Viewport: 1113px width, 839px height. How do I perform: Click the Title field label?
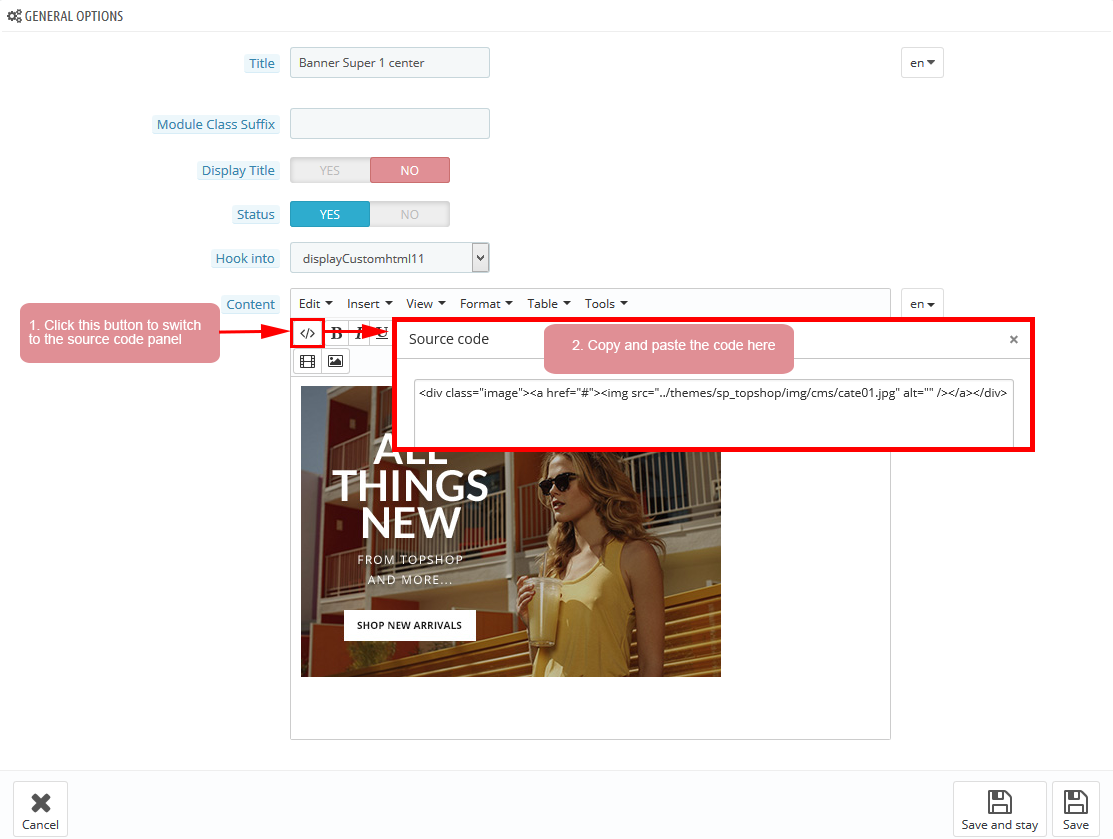click(x=262, y=63)
